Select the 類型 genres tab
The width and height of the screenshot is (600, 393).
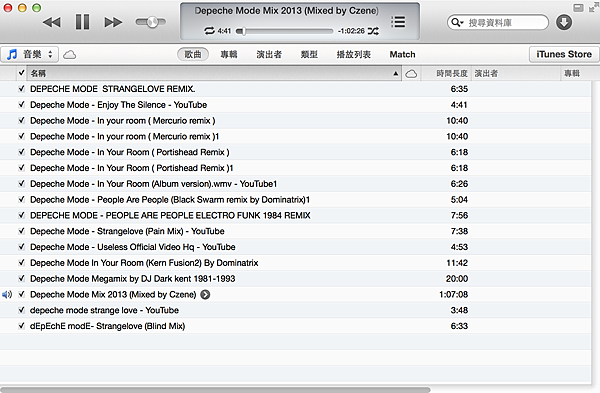[x=309, y=54]
